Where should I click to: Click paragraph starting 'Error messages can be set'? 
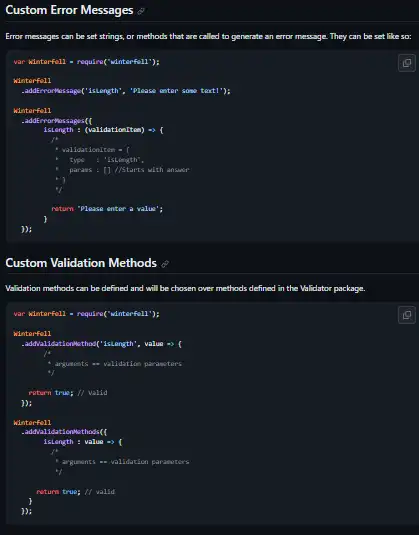pos(208,36)
